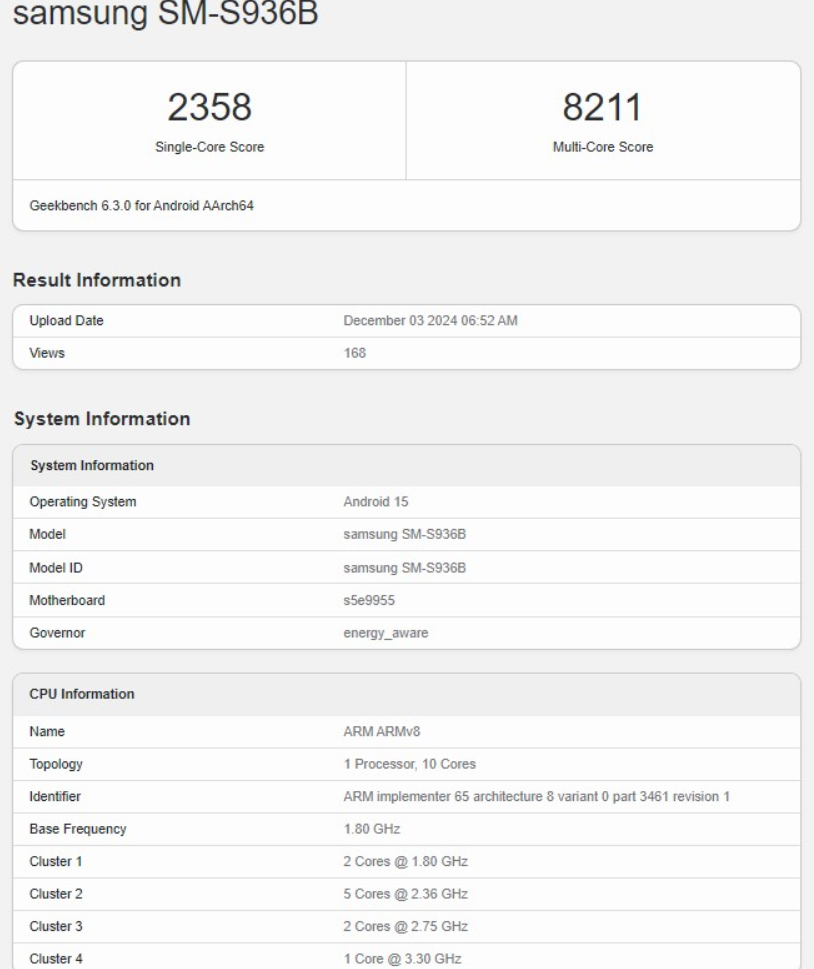This screenshot has height=969, width=814.
Task: Click the '2 Cores @ 1.80 GHz' value
Action: [405, 861]
